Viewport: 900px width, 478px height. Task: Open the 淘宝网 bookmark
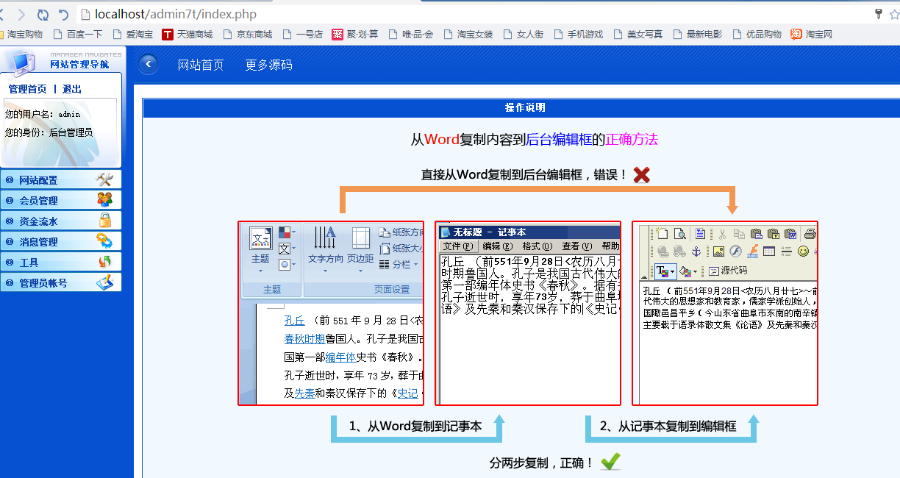pos(811,34)
